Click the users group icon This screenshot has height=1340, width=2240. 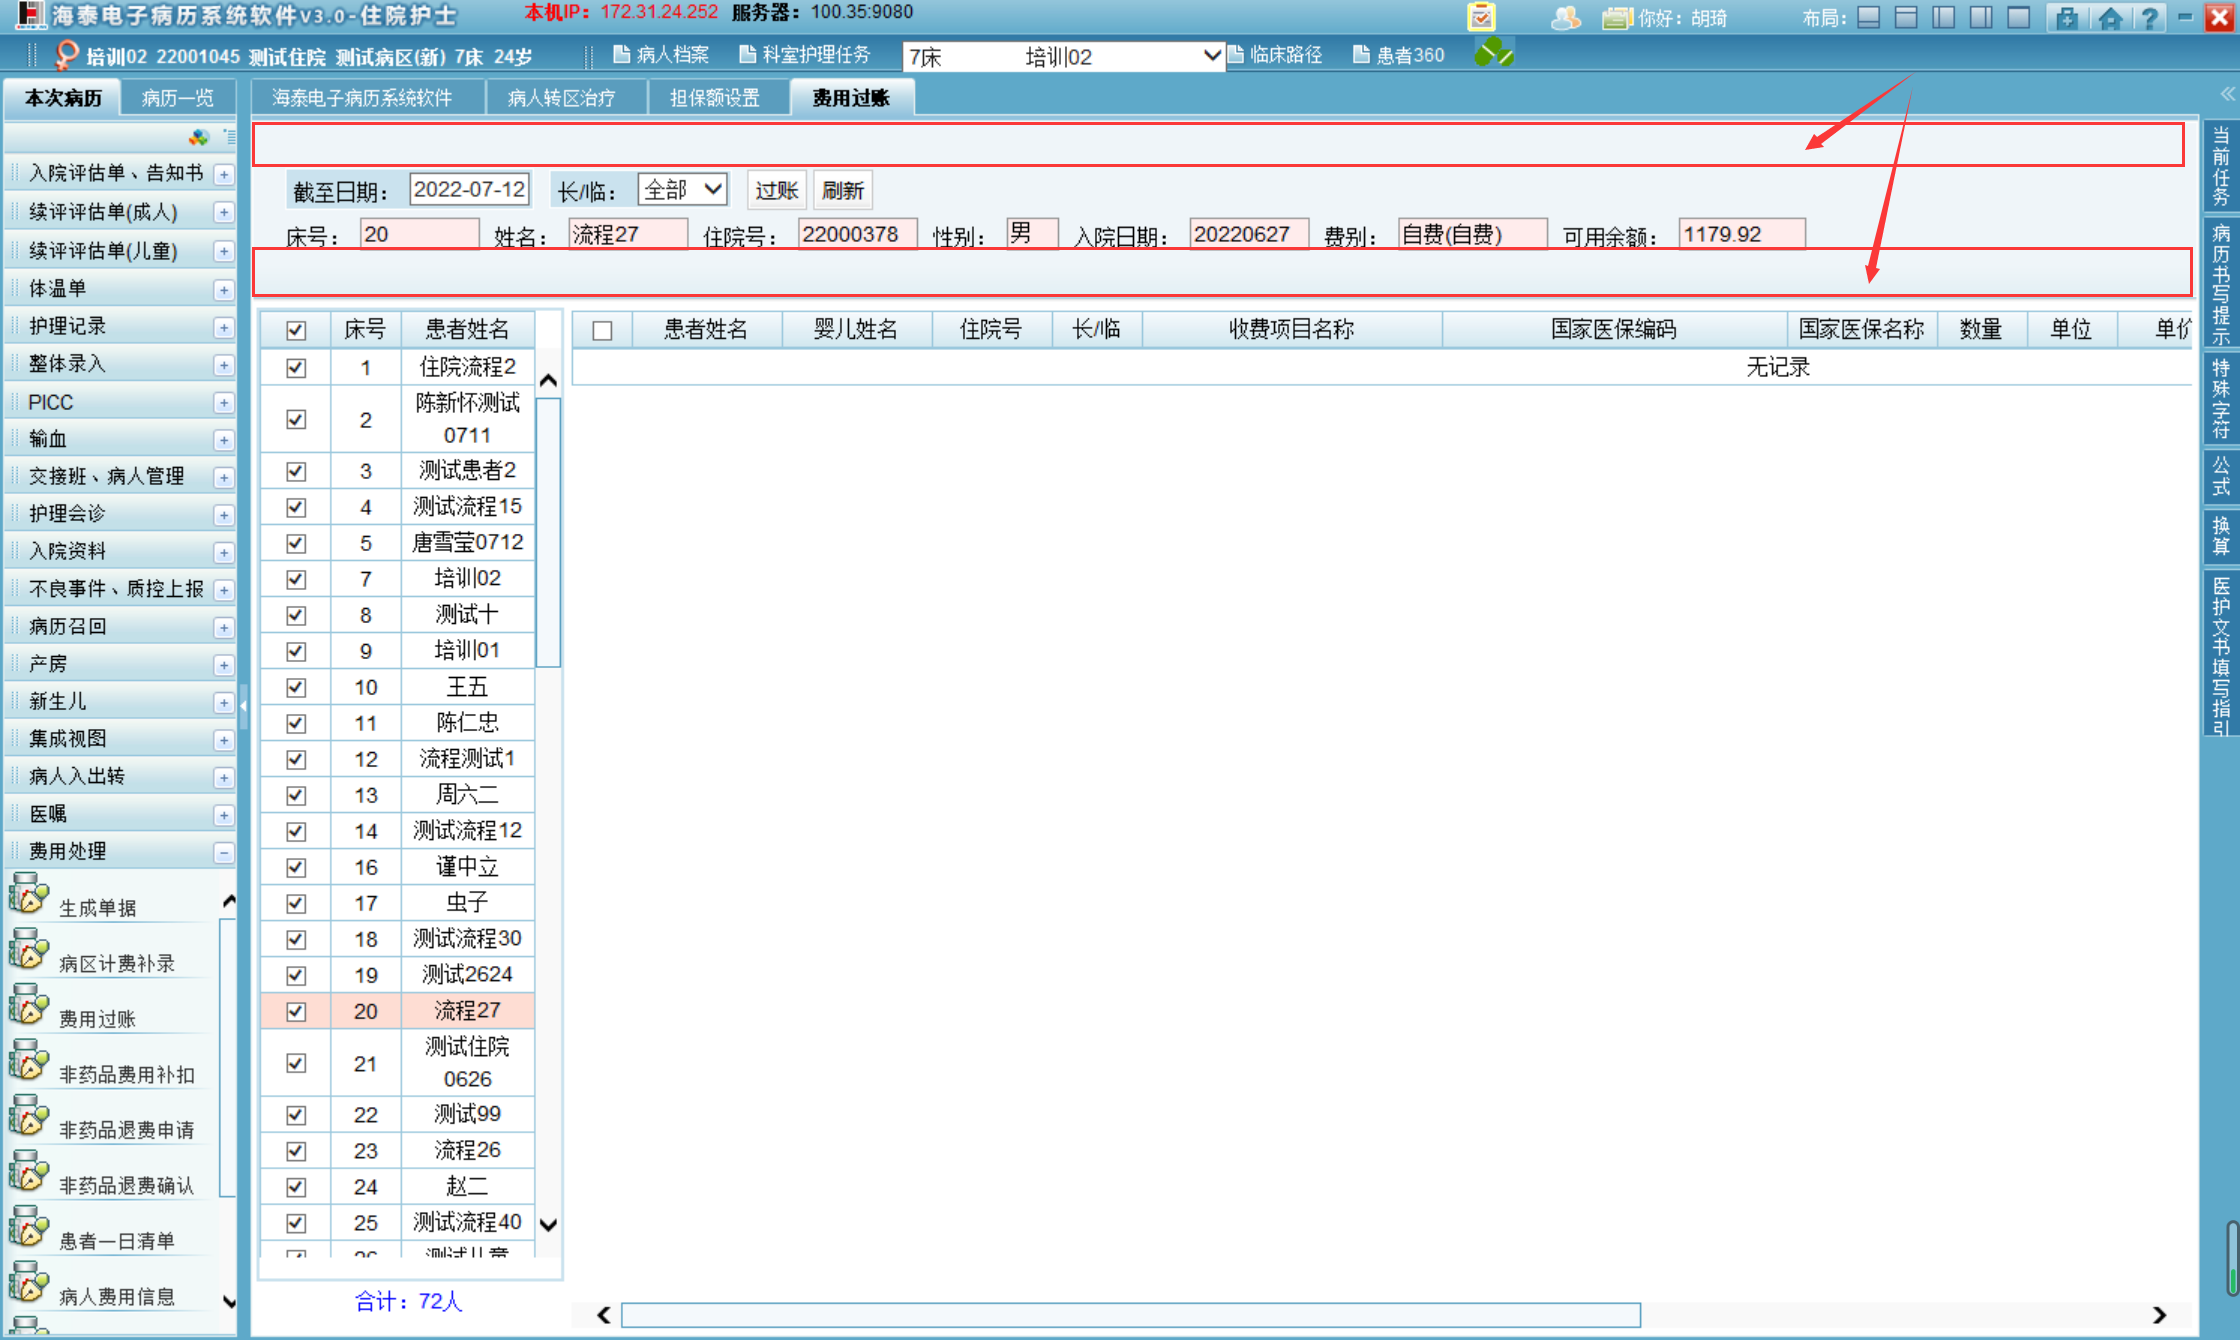[x=1565, y=17]
